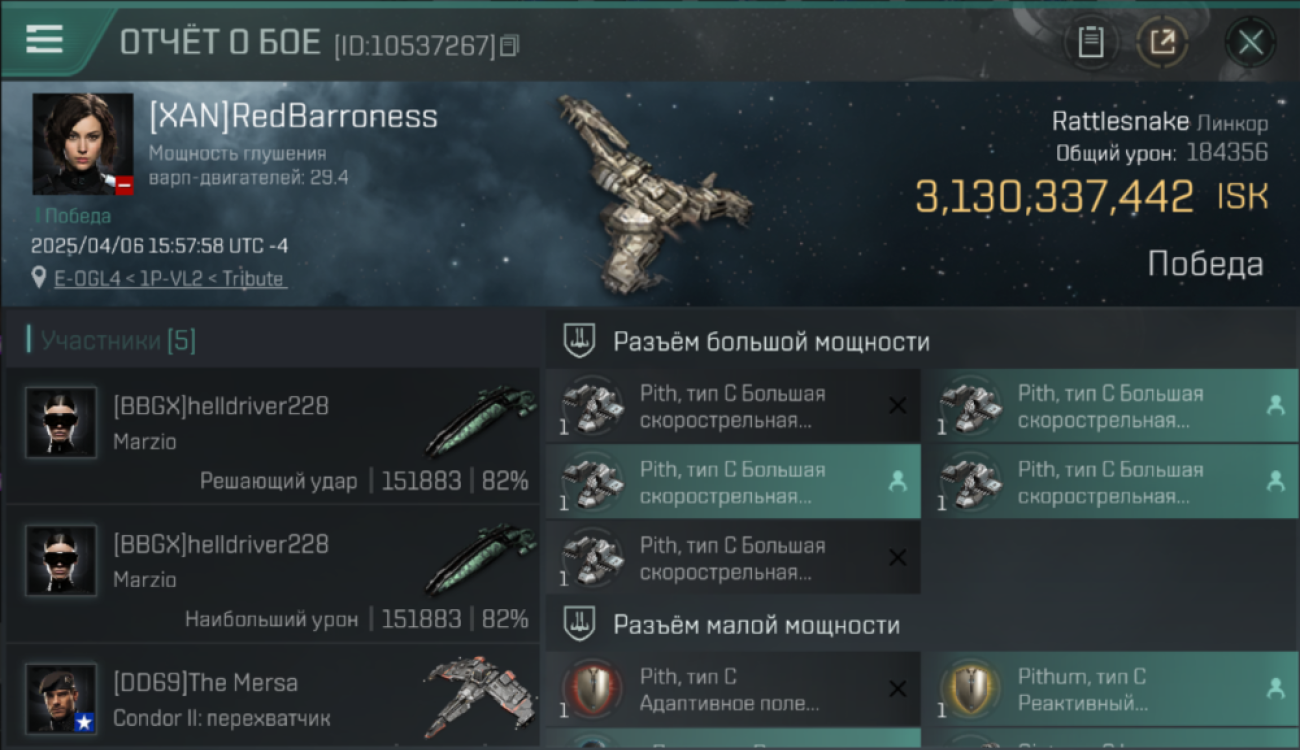Select destroyed Pith Adaptive field module
The height and width of the screenshot is (750, 1300).
[x=733, y=690]
